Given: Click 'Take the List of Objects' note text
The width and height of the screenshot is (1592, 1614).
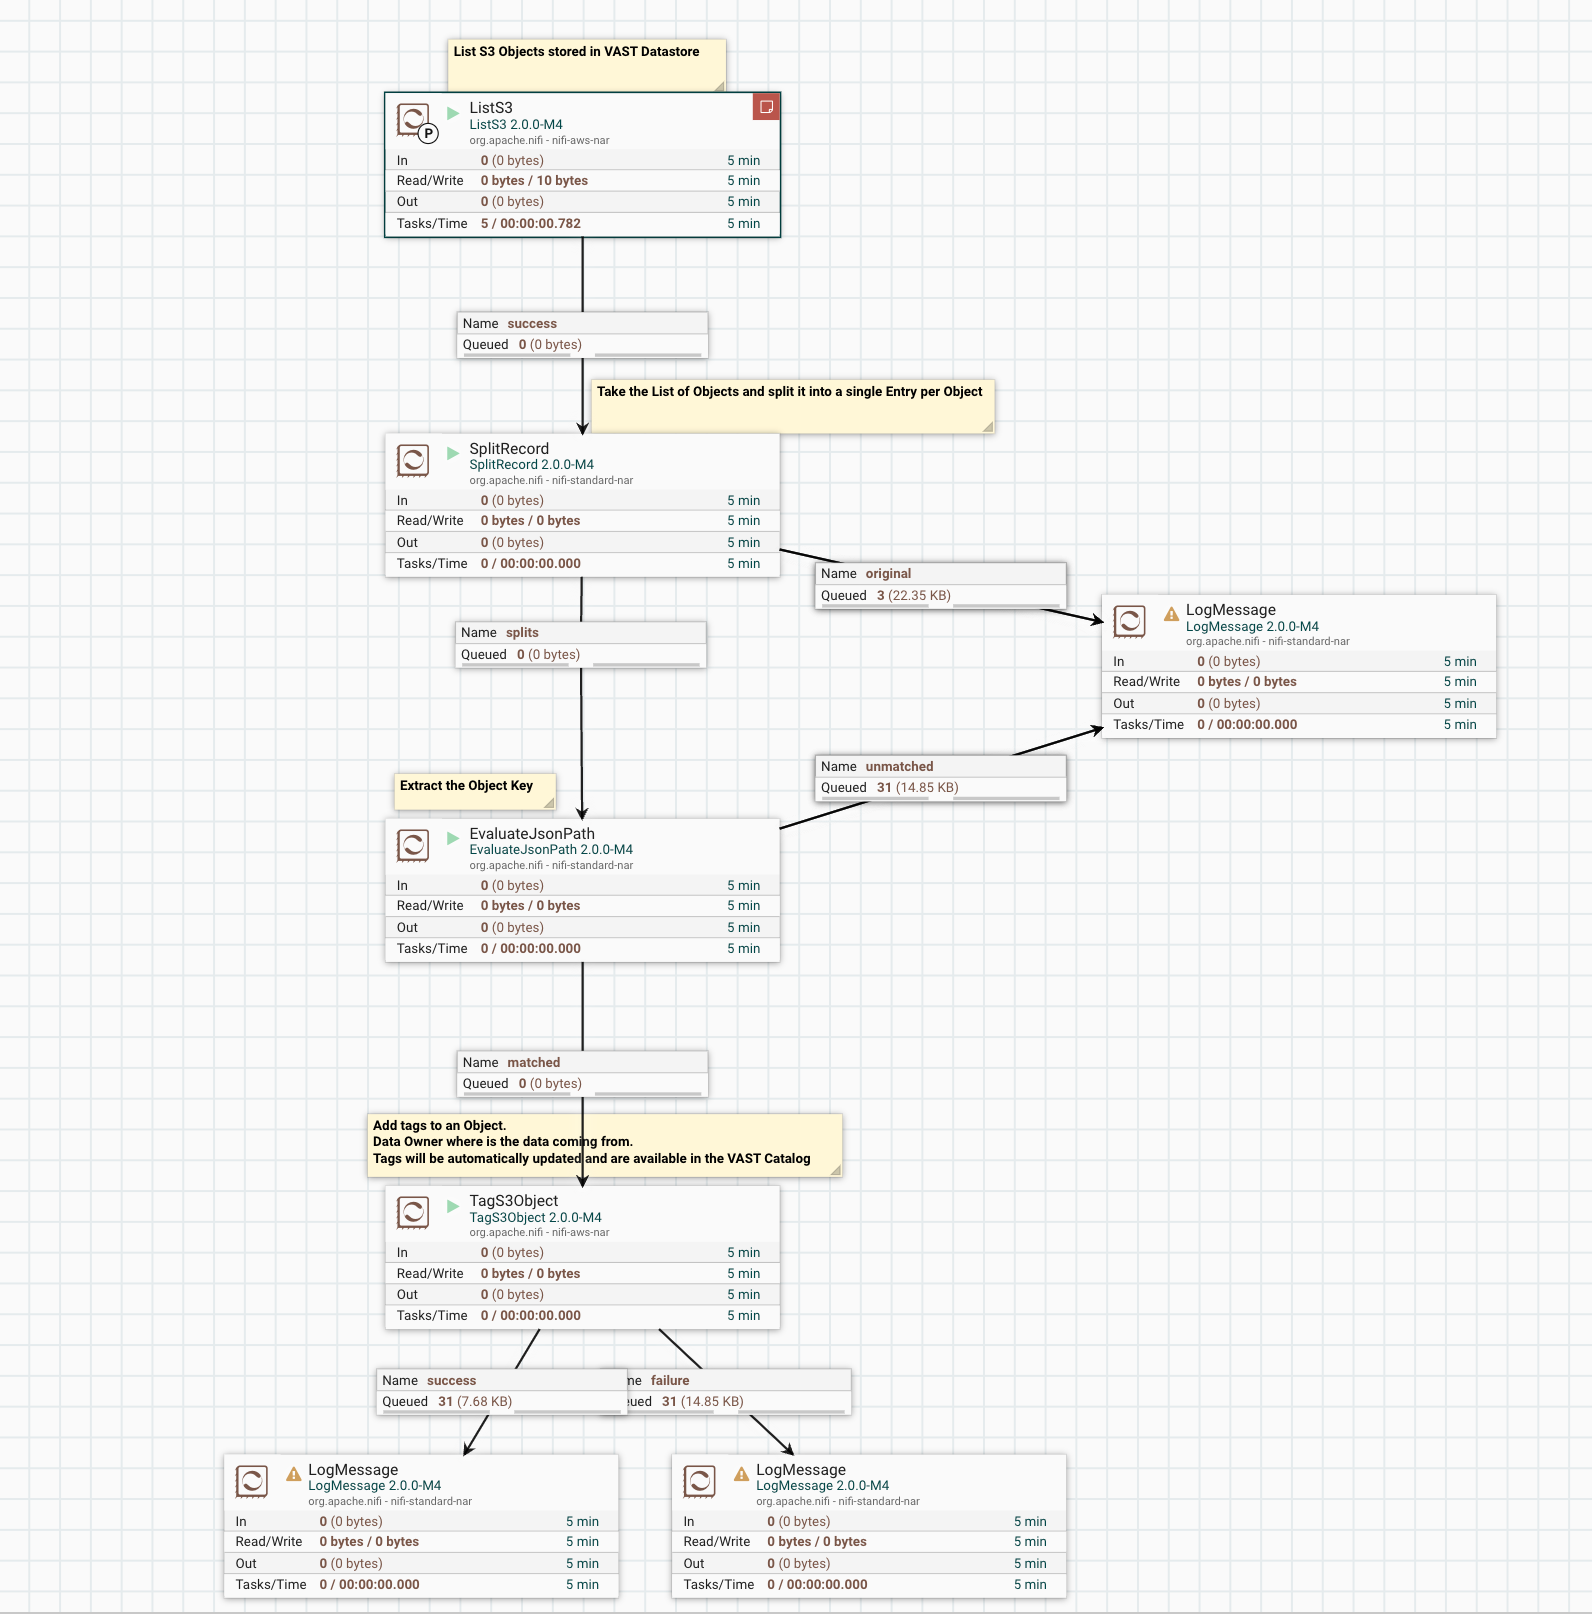Looking at the screenshot, I should point(790,392).
